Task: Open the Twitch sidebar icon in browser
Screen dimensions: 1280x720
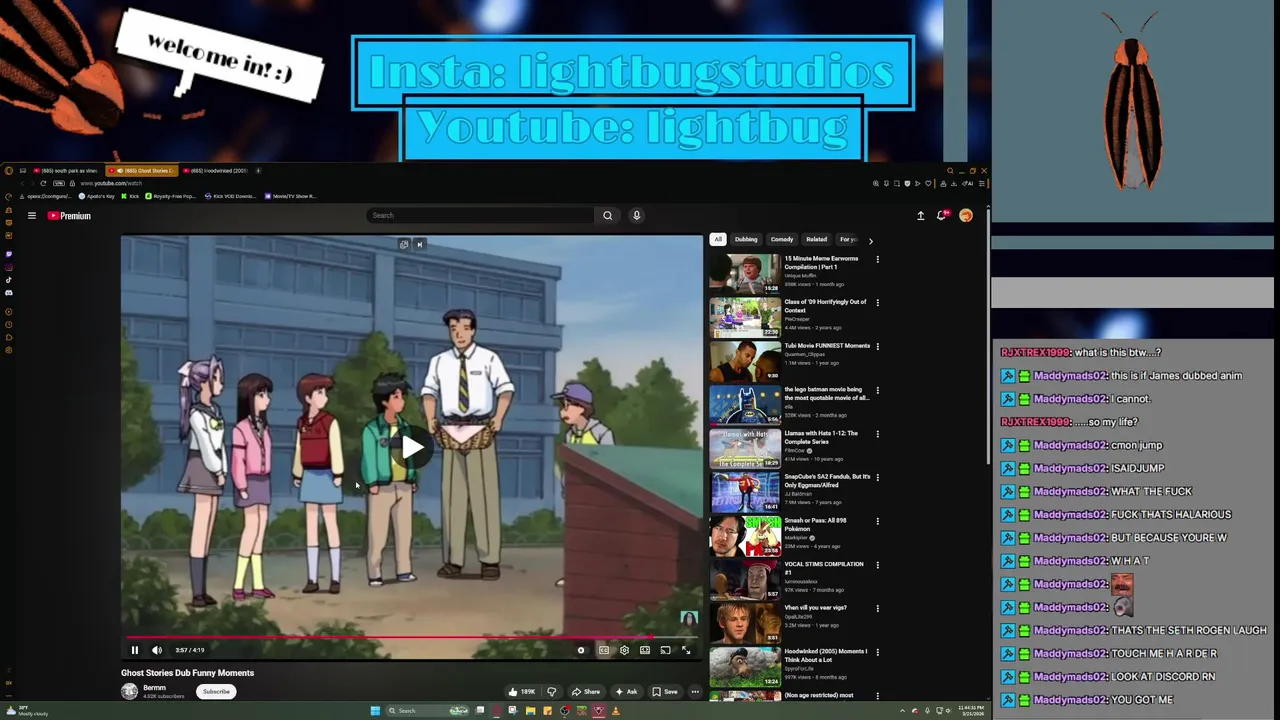Action: pyautogui.click(x=9, y=254)
